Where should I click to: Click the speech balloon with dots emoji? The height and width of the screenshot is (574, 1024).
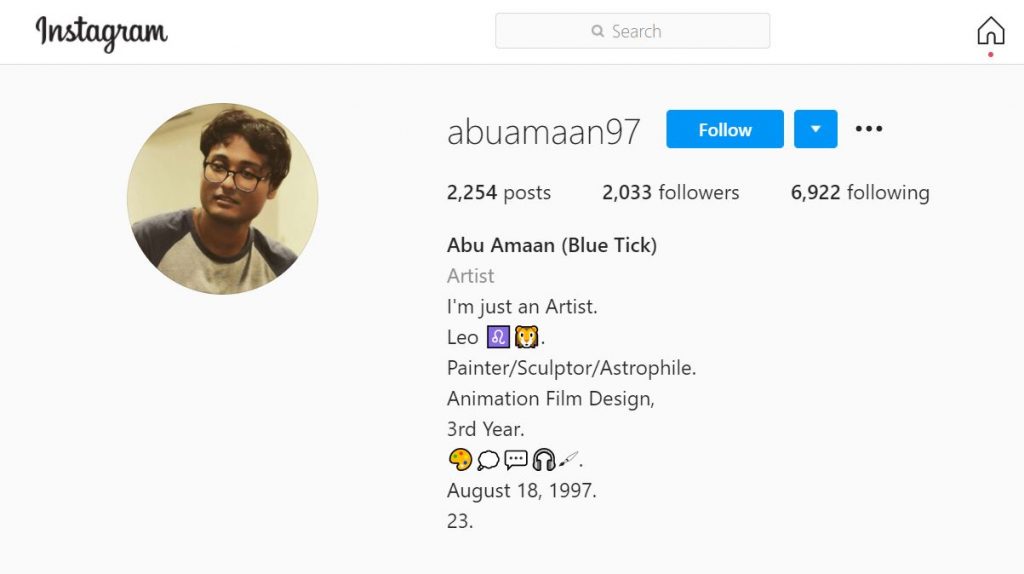point(516,460)
